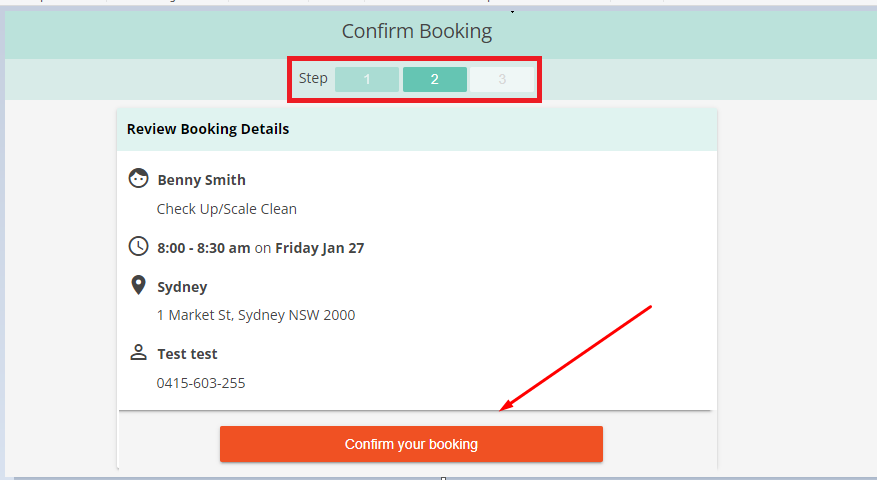Click the word 'on' between time and date
The height and width of the screenshot is (480, 877).
[263, 248]
